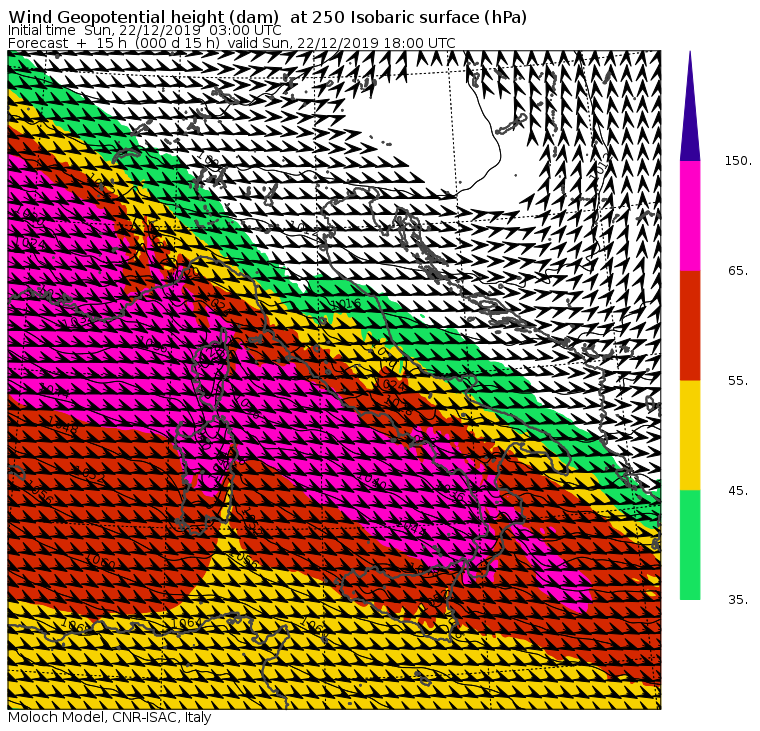Click the magenta legend color band

click(690, 216)
